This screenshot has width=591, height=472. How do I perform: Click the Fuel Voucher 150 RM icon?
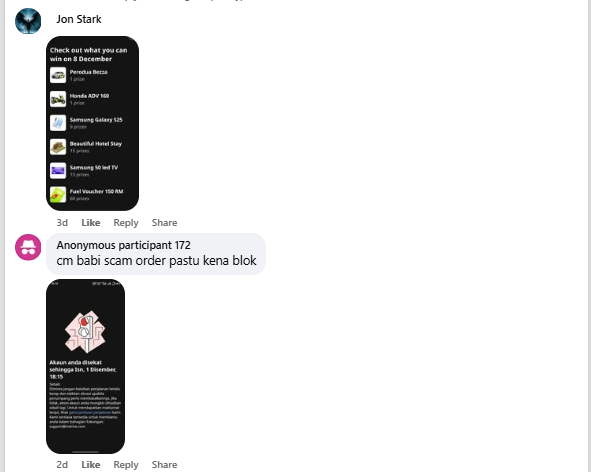click(58, 195)
